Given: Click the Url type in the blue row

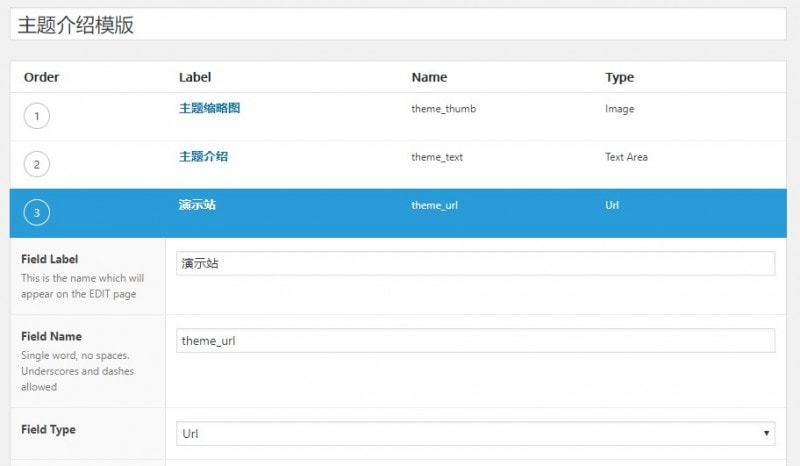Looking at the screenshot, I should (x=612, y=205).
